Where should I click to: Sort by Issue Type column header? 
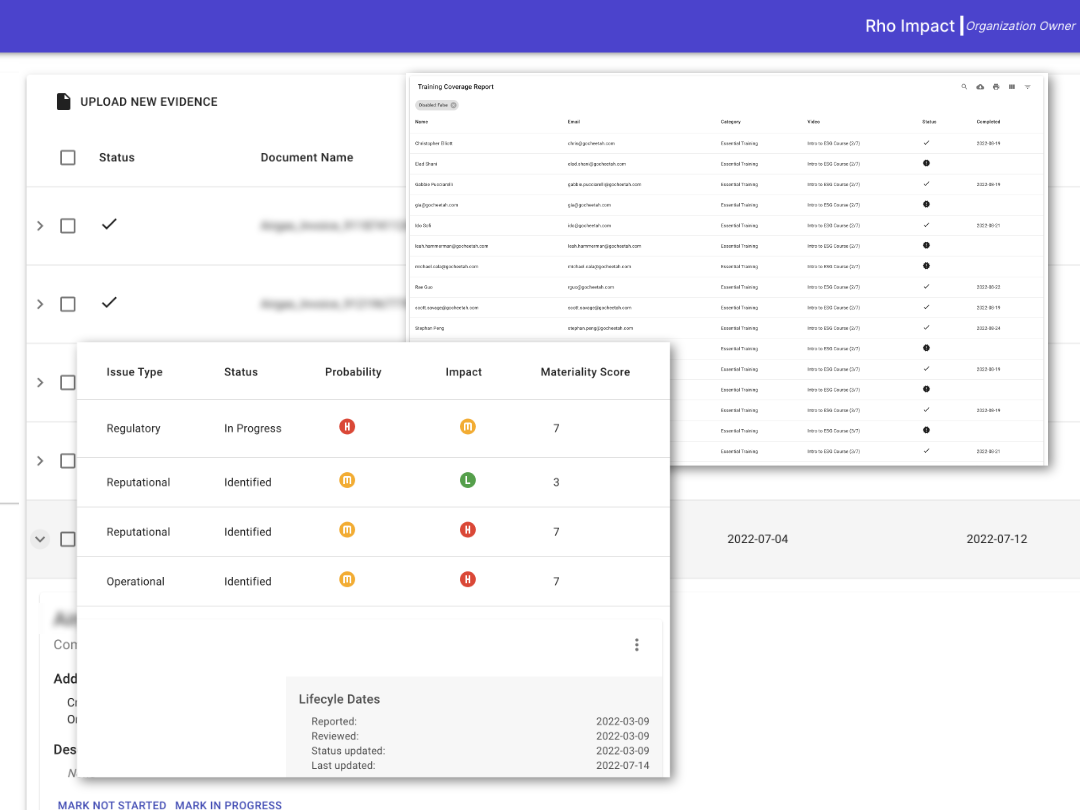click(x=134, y=372)
